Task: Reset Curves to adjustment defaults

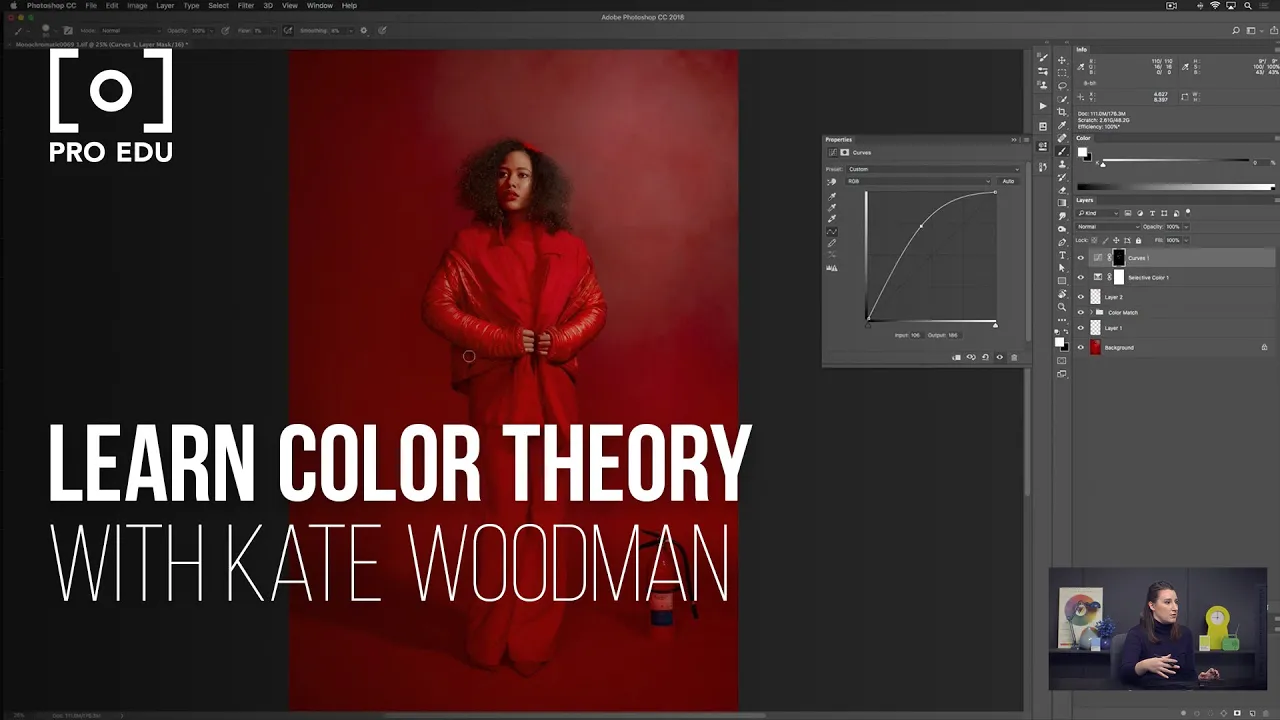Action: (x=985, y=357)
